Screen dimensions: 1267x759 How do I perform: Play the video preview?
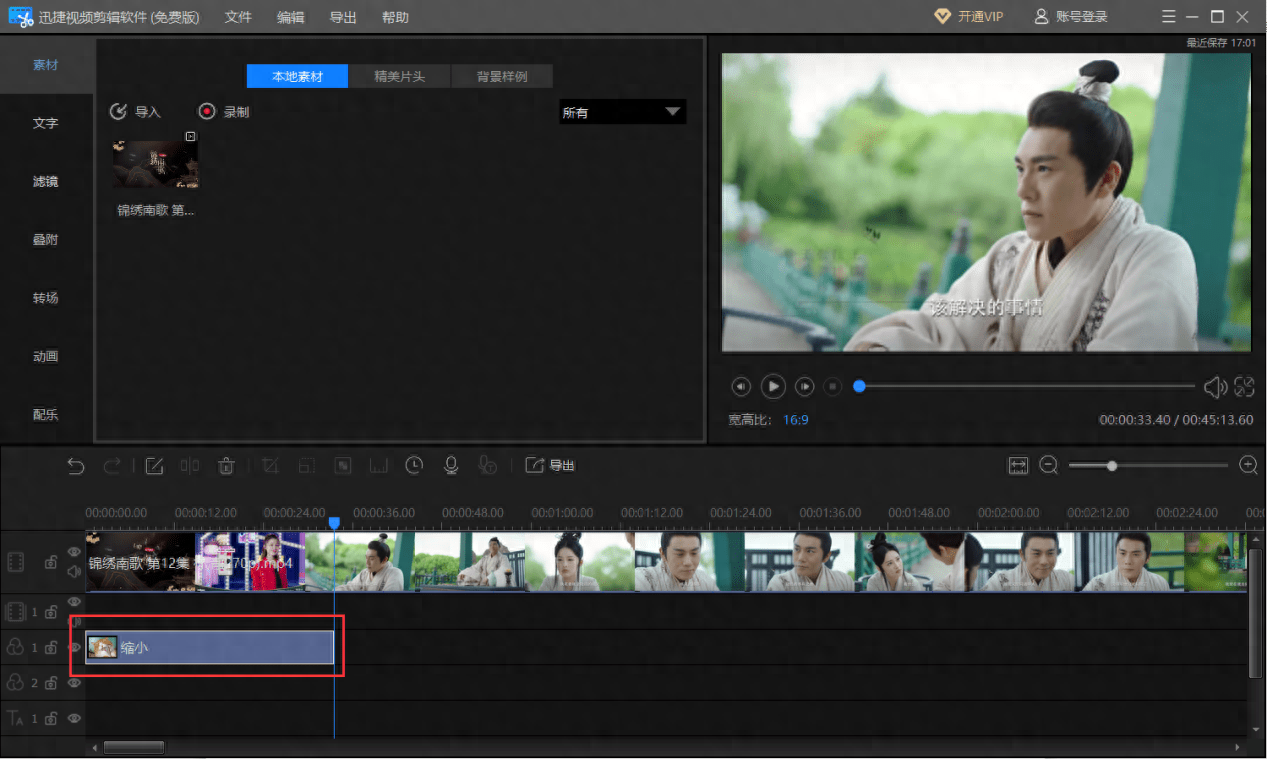pyautogui.click(x=772, y=386)
